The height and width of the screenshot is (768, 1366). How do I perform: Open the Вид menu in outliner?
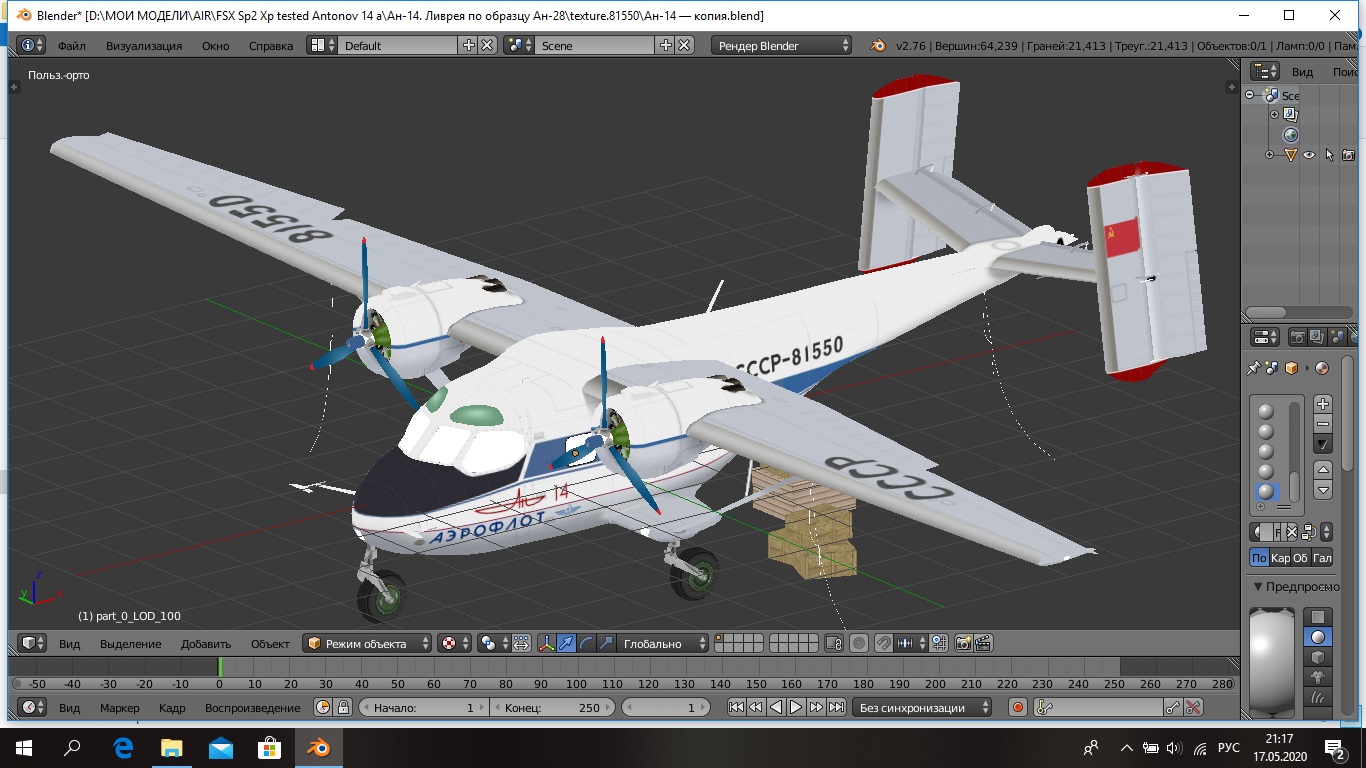pos(1302,72)
